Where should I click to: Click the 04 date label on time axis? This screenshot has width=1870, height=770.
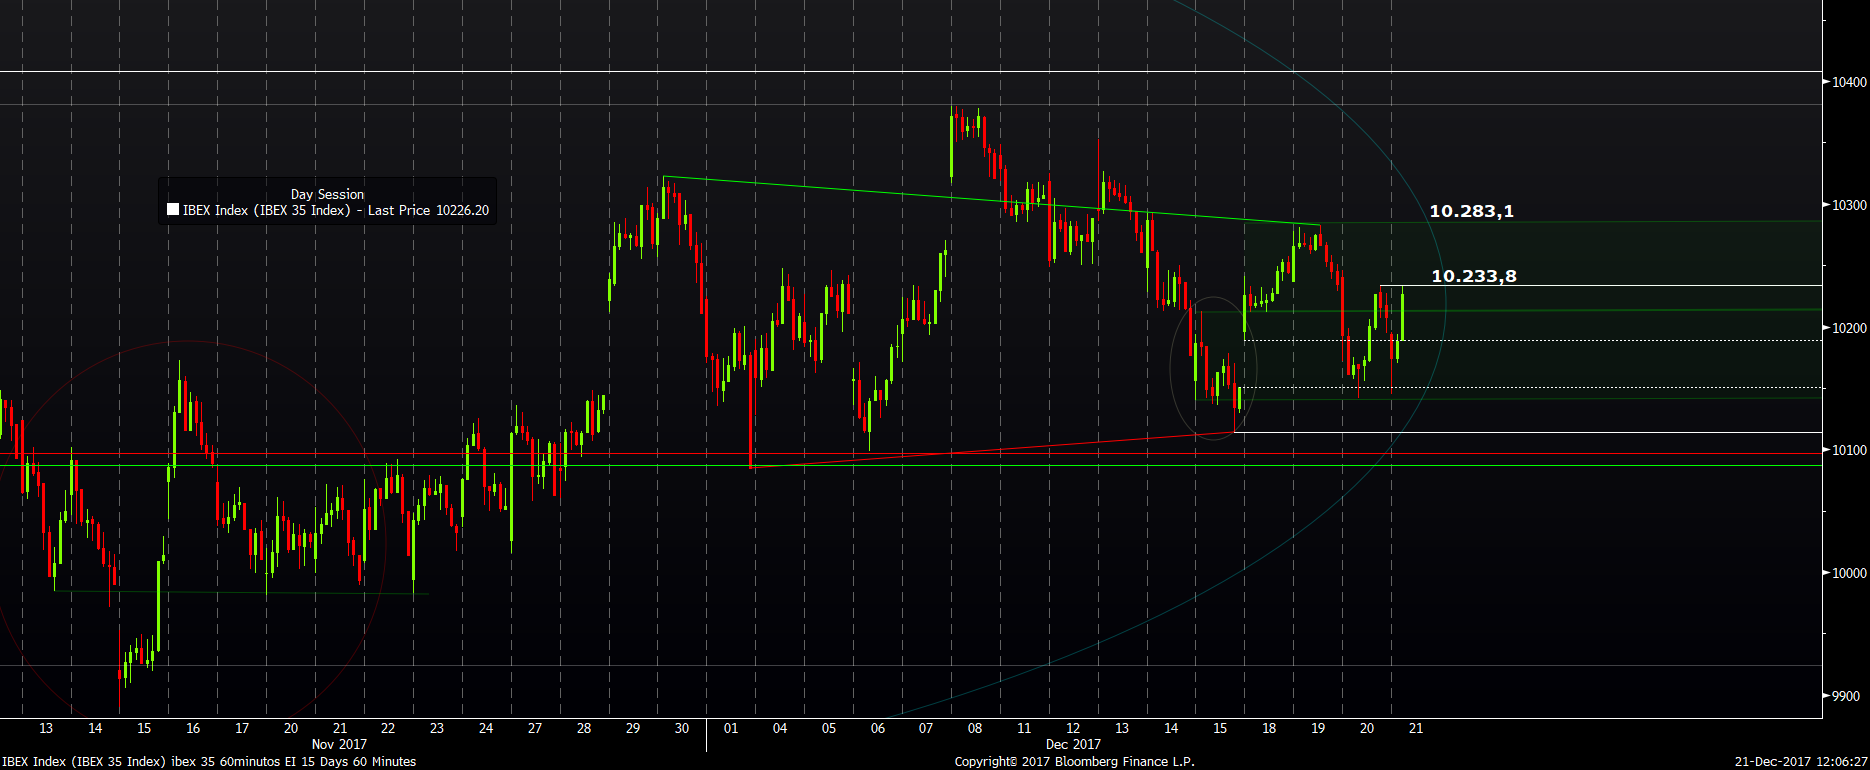(x=780, y=728)
